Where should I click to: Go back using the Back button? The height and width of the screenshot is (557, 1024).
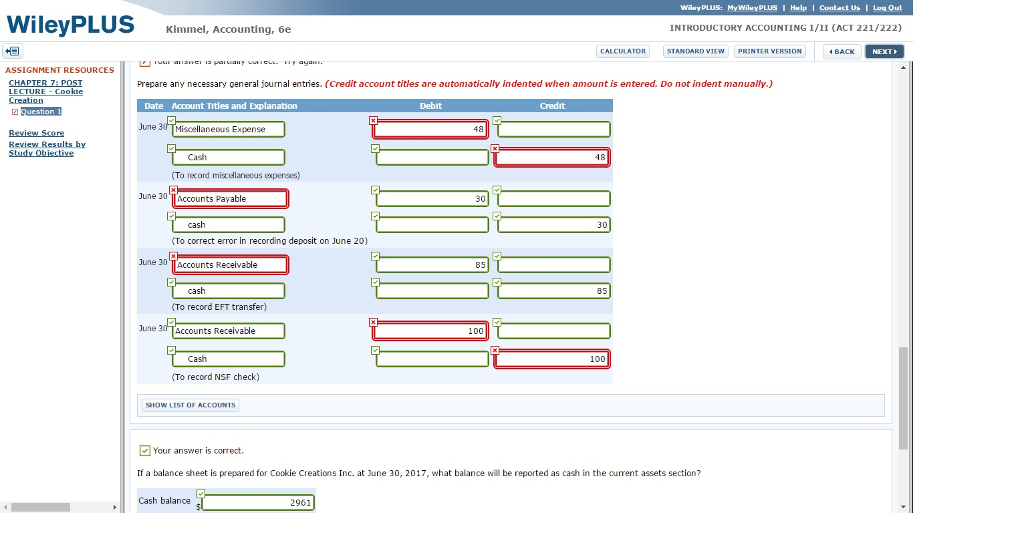point(842,51)
